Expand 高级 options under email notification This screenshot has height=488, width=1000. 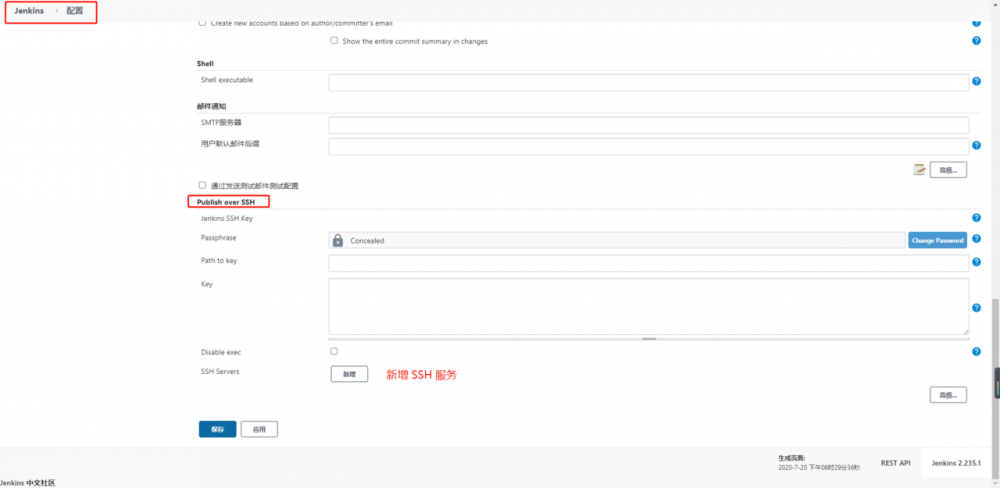[x=948, y=170]
